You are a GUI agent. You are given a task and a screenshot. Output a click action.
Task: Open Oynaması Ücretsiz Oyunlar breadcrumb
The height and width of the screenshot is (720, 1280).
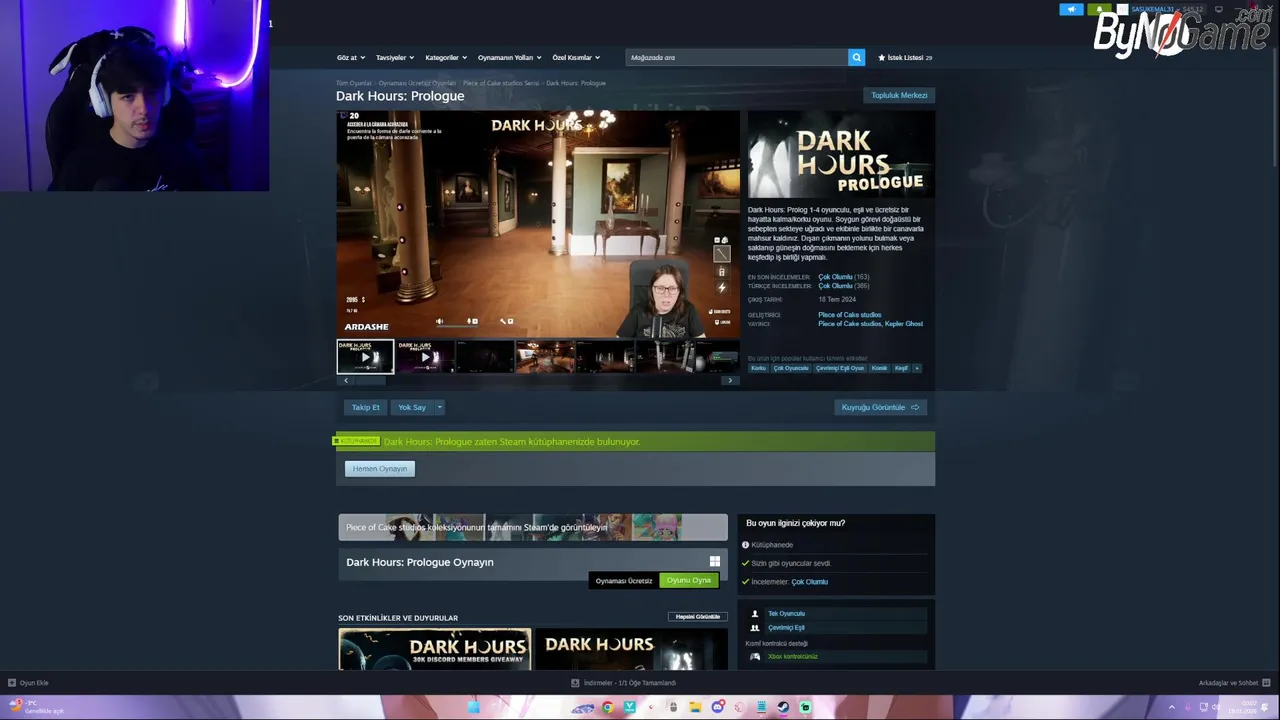click(x=417, y=83)
